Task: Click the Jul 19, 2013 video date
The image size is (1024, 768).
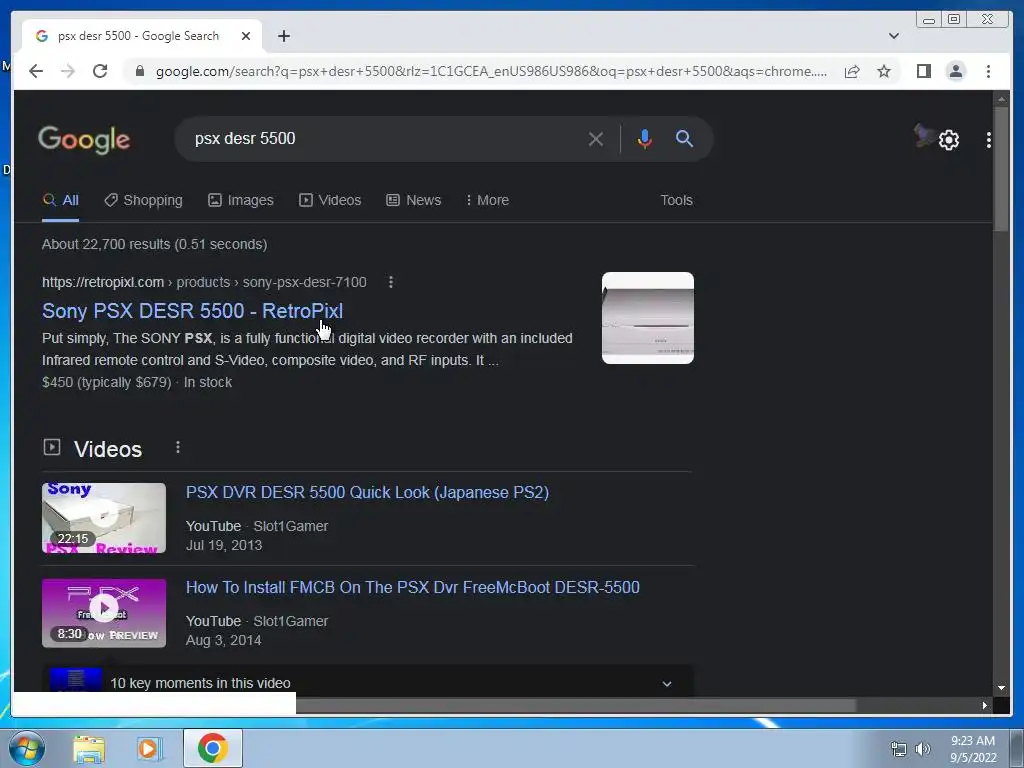Action: coord(224,545)
